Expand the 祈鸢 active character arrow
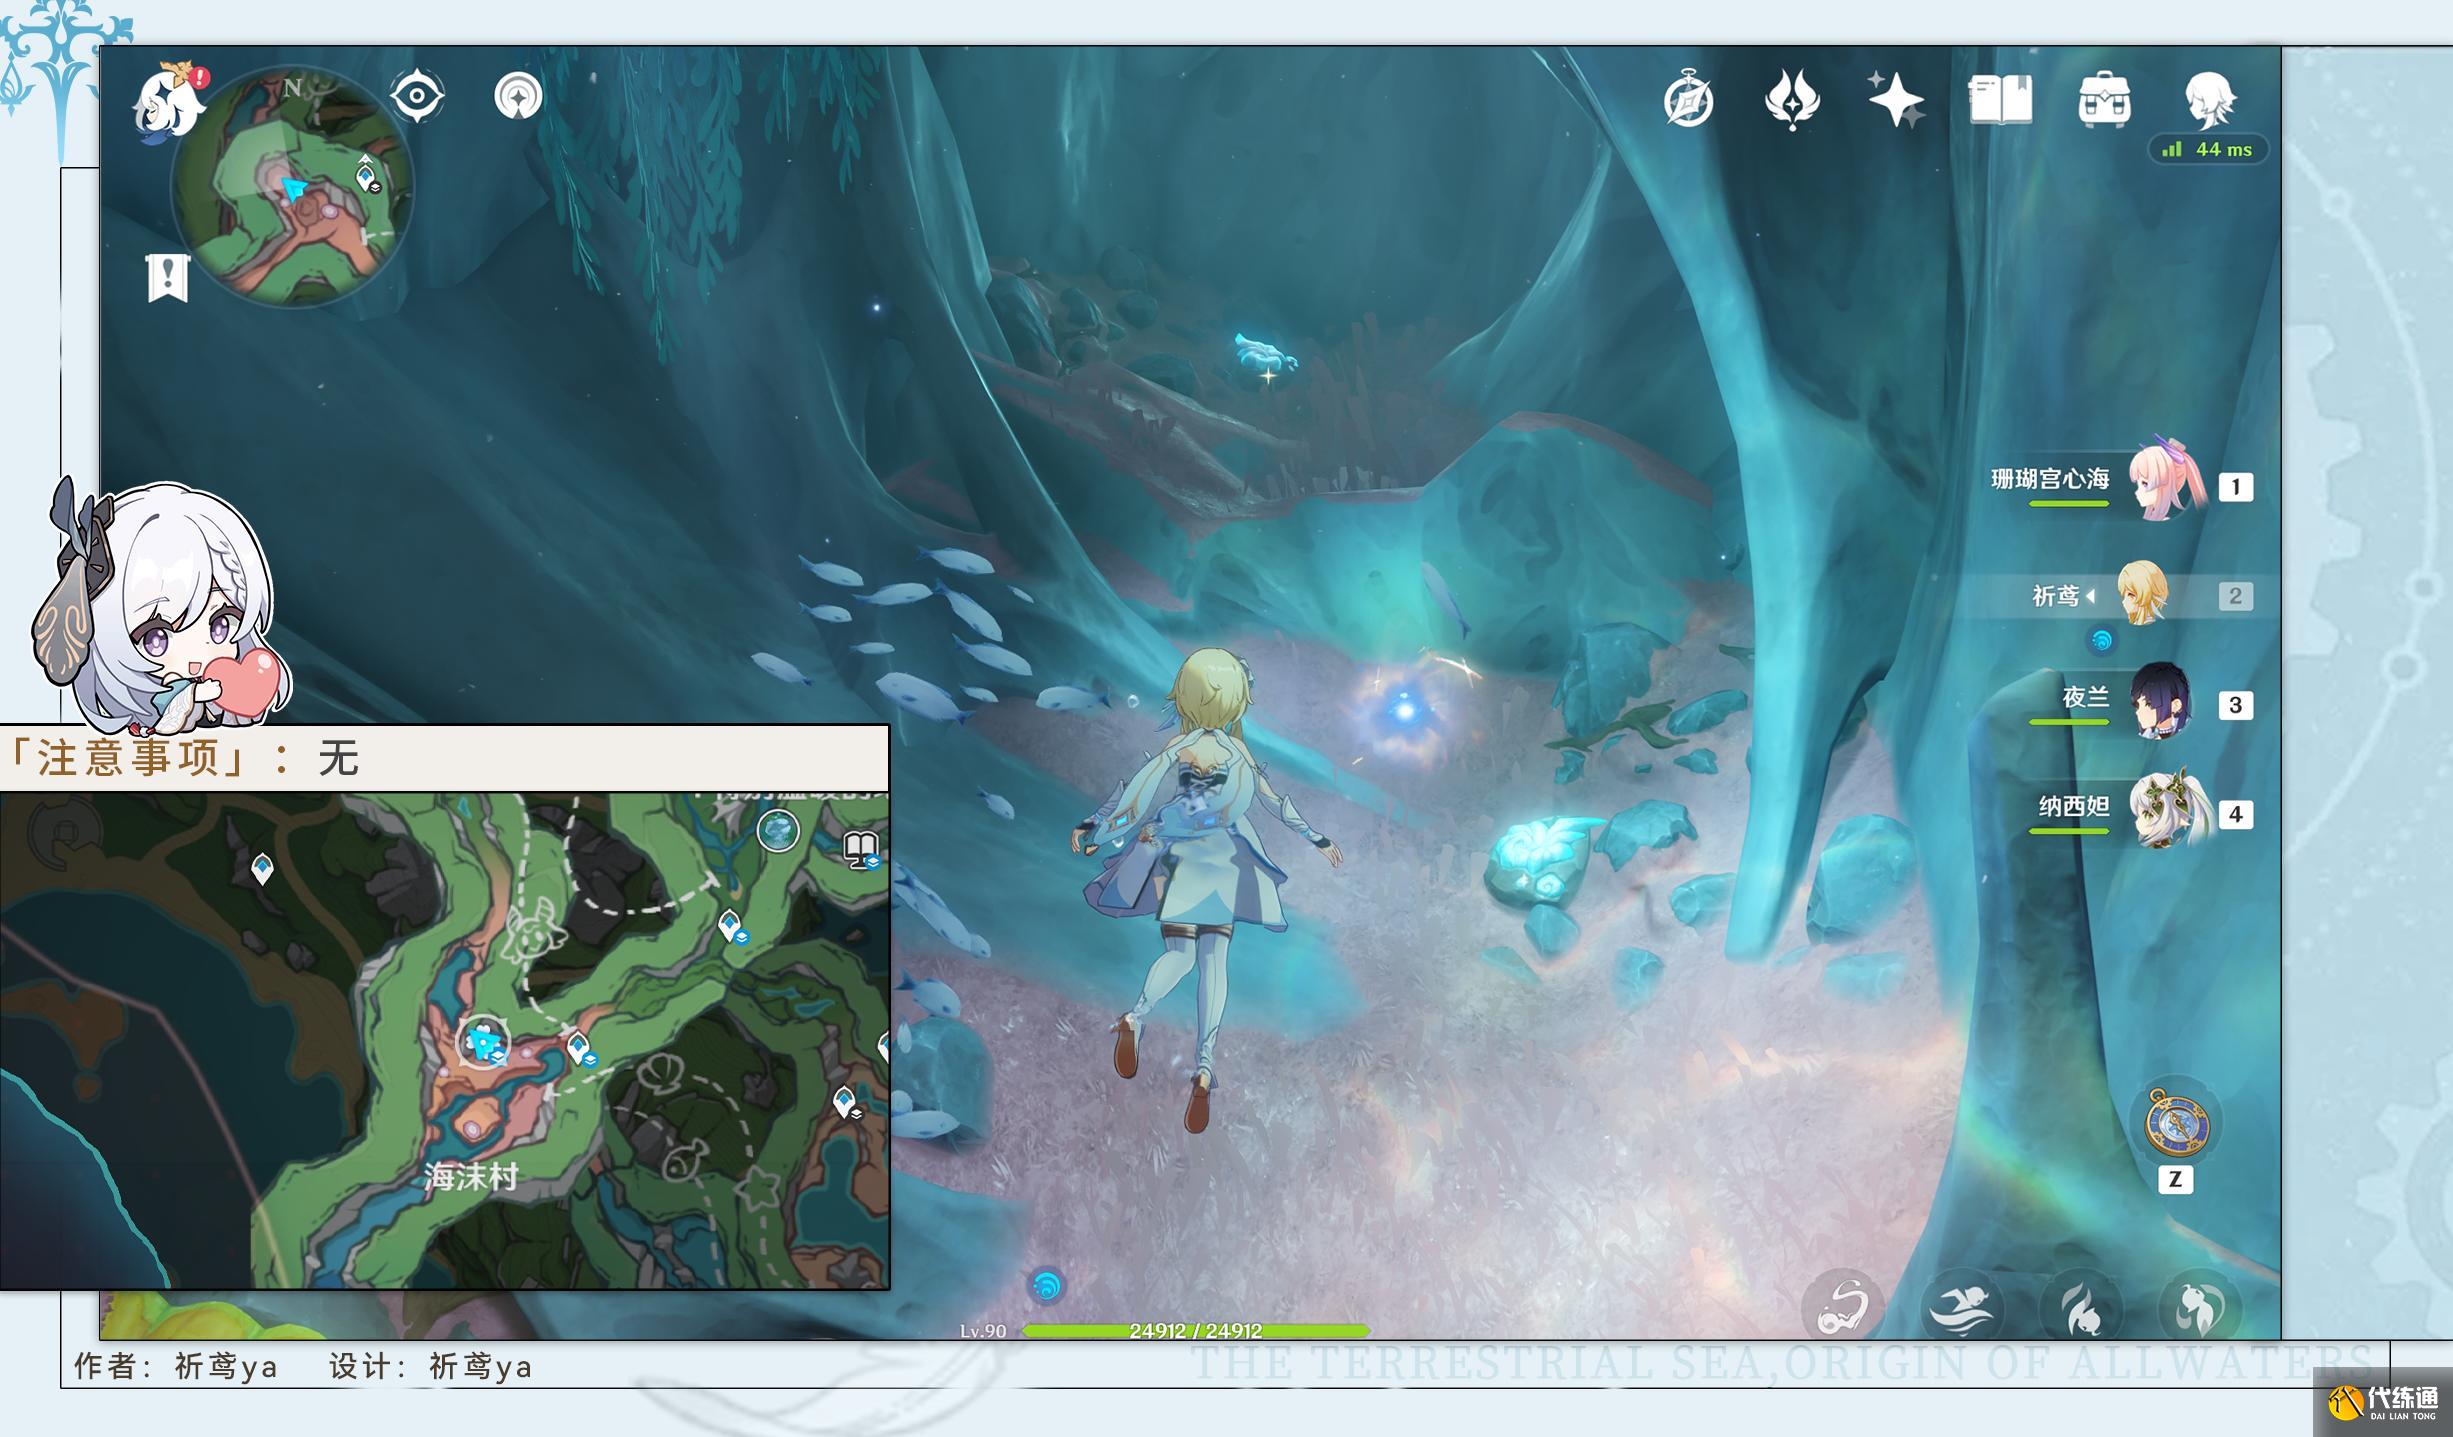This screenshot has height=1437, width=2453. [2090, 596]
